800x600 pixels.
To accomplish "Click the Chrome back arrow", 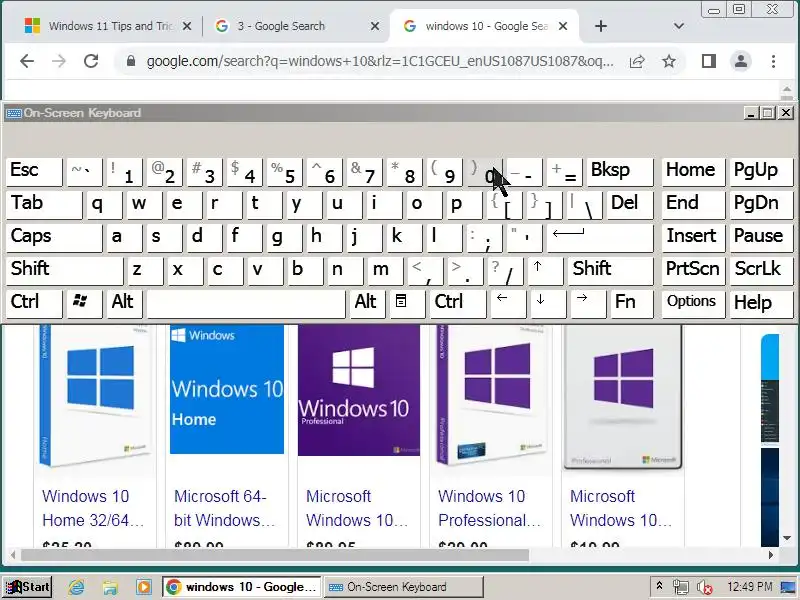I will tap(27, 61).
